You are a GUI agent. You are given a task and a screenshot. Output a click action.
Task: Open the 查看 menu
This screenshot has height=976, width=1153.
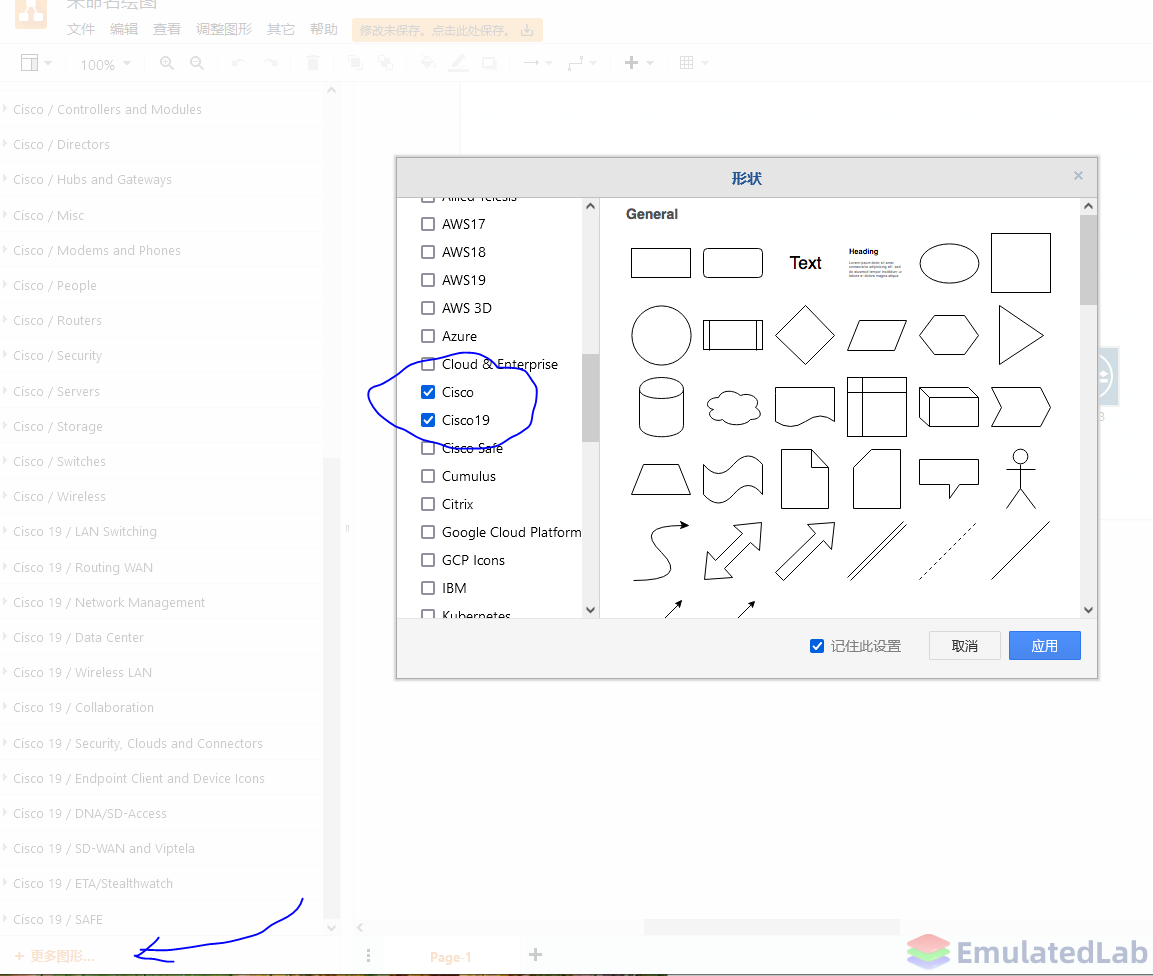167,29
